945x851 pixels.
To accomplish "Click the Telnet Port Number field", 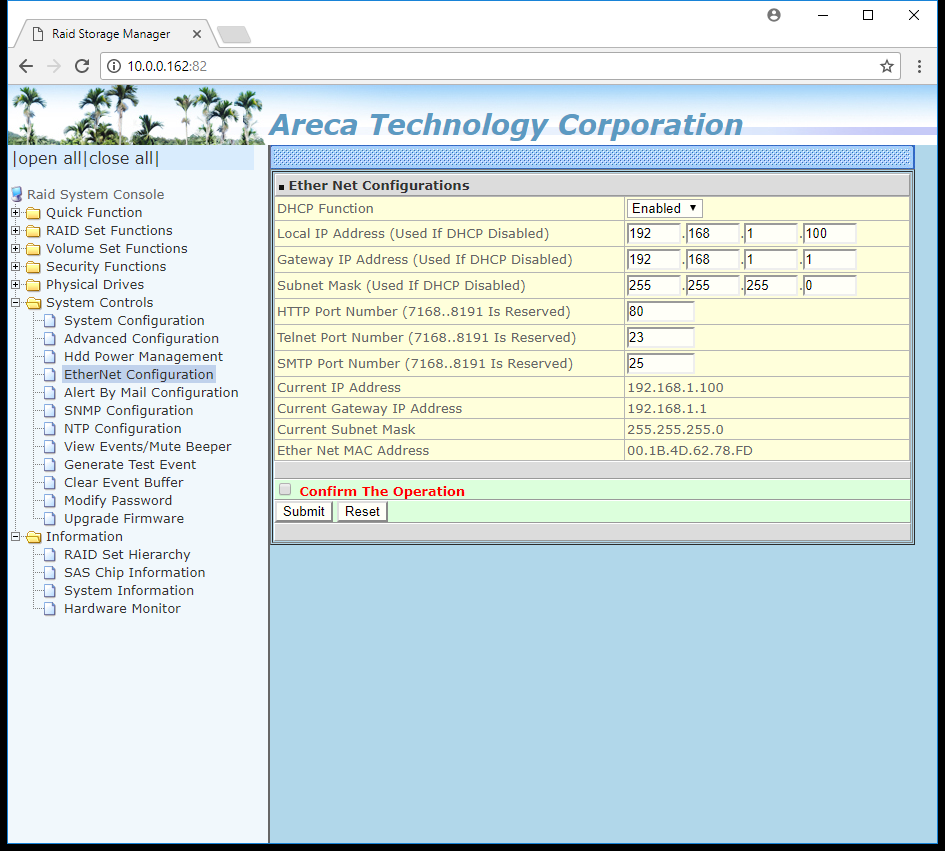I will coord(661,338).
